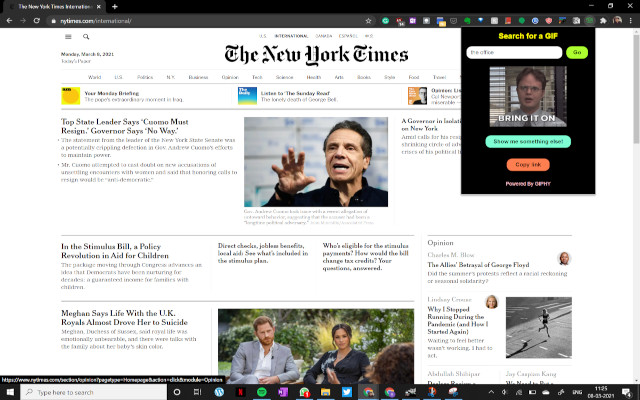This screenshot has height=400, width=640.
Task: Open Listen to 'The Sunday Read'
Action: click(x=295, y=93)
